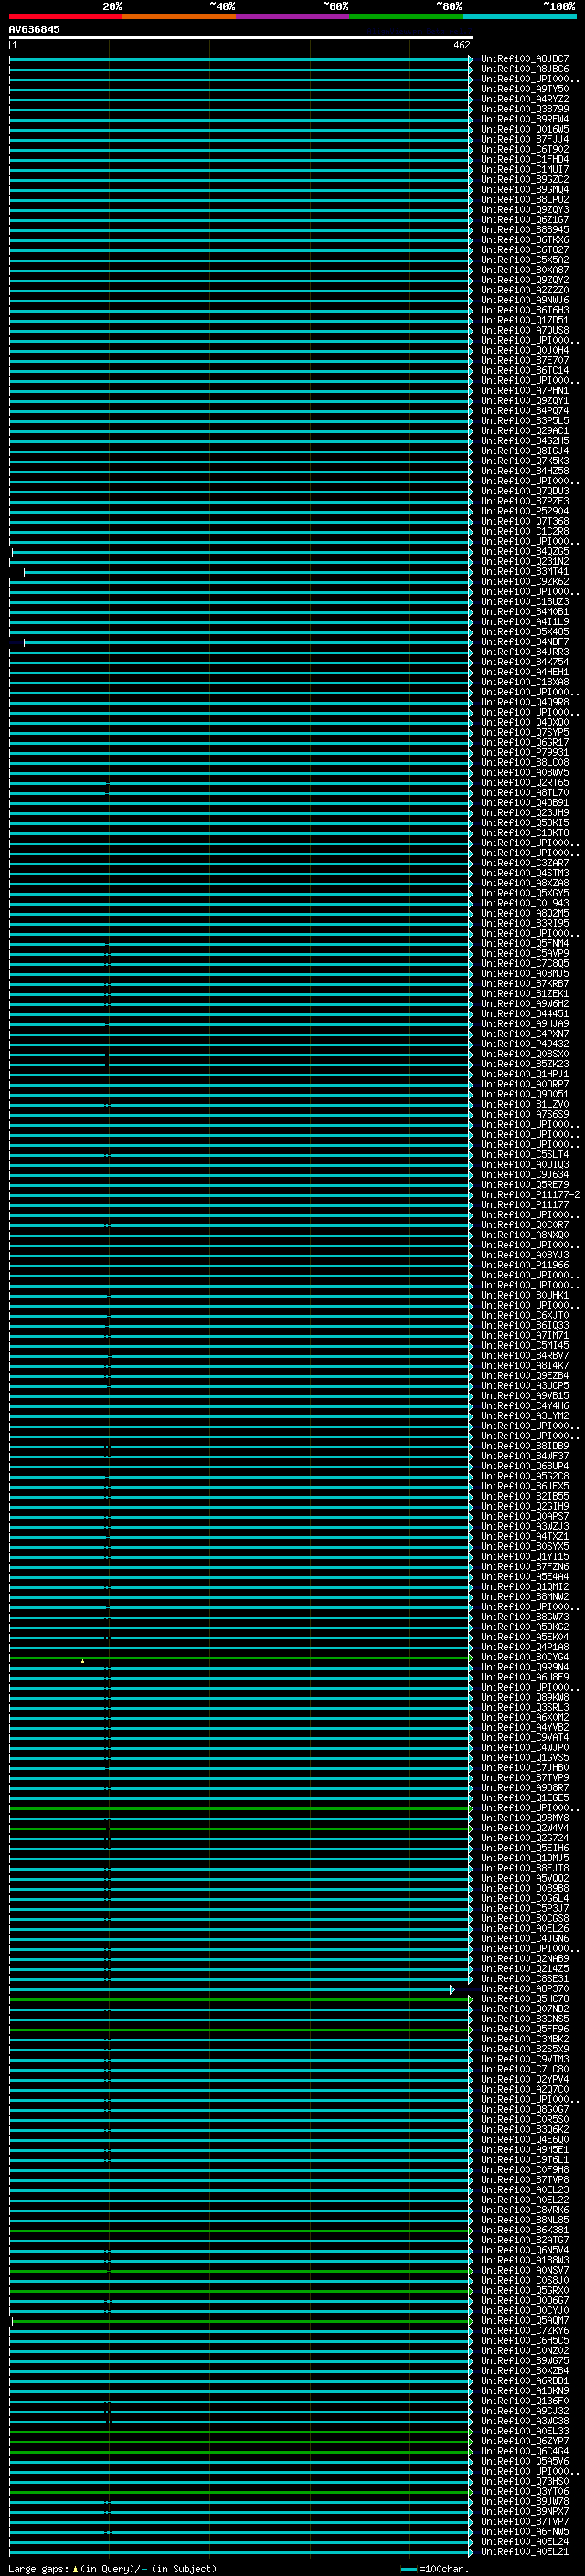Select the UniRef100_B9NPX7 label
The height and width of the screenshot is (2576, 585).
pyautogui.click(x=525, y=2511)
